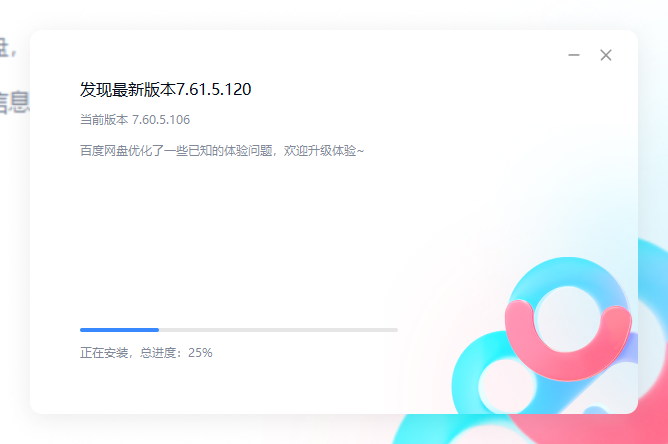Click the unfilled gray part of progress bar

[278, 329]
